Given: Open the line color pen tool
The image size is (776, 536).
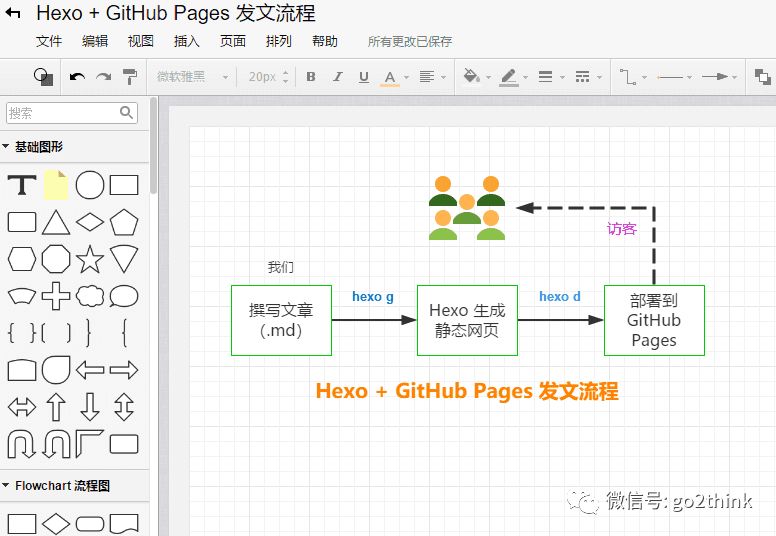Looking at the screenshot, I should click(513, 77).
